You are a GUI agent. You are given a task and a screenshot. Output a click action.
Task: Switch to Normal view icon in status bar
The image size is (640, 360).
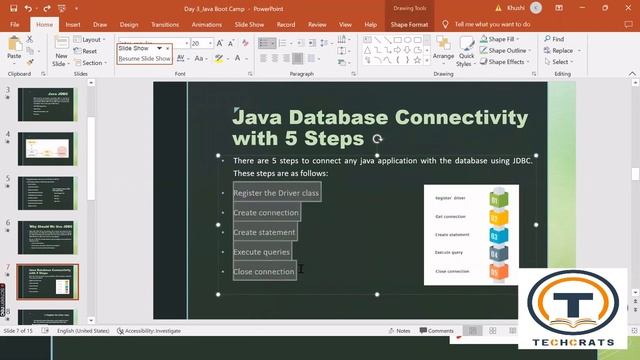pyautogui.click(x=473, y=331)
